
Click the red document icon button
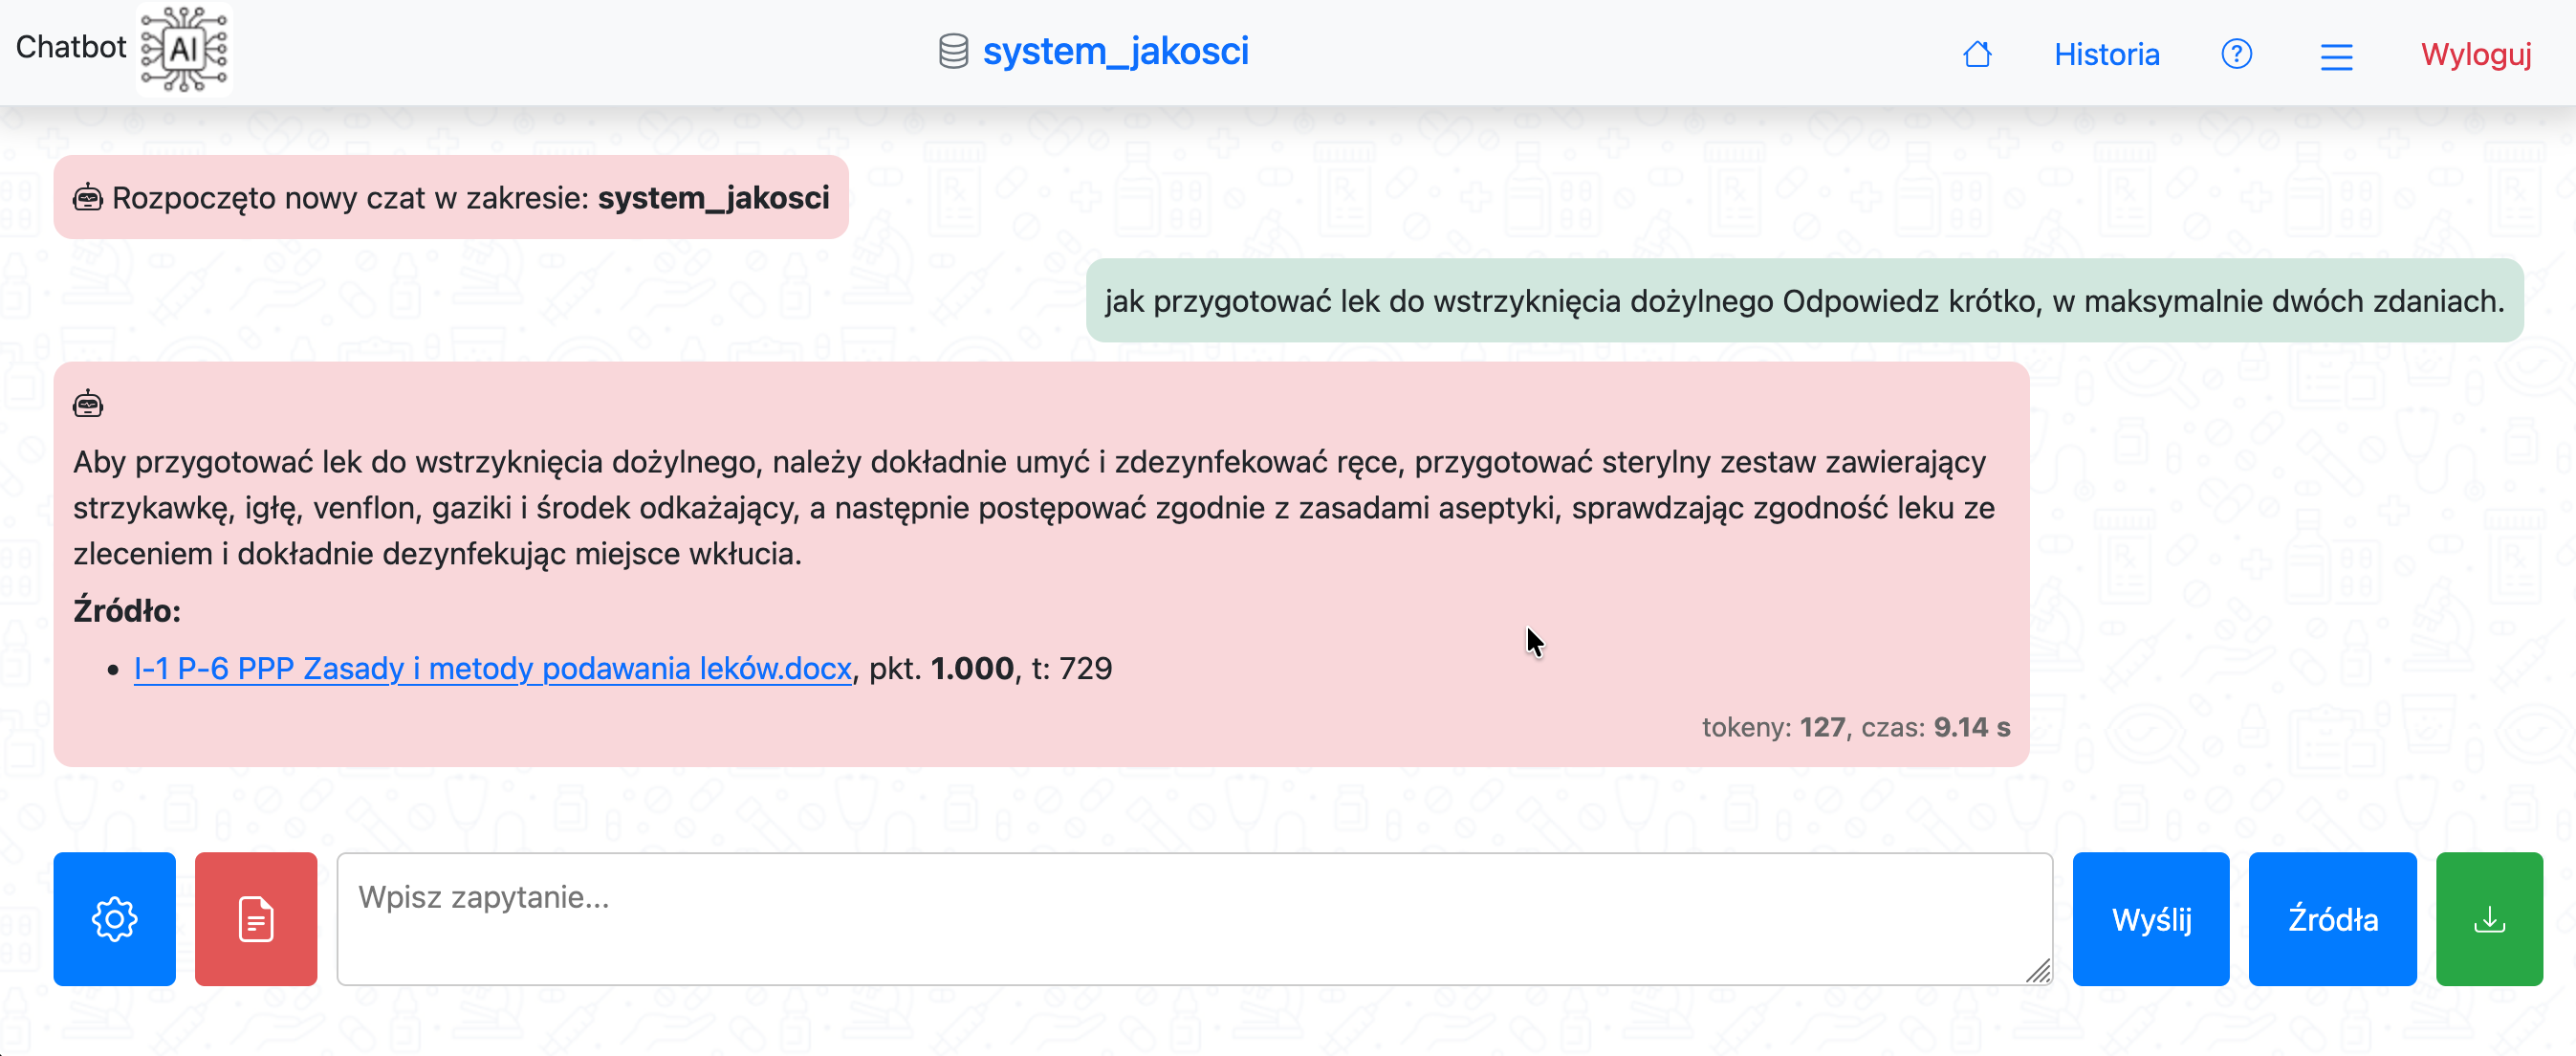point(256,918)
